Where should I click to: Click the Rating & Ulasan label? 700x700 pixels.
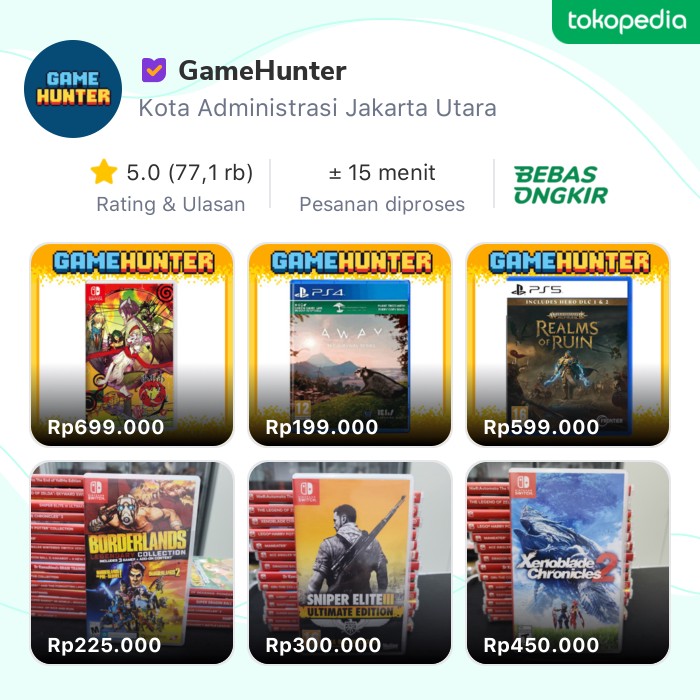171,204
